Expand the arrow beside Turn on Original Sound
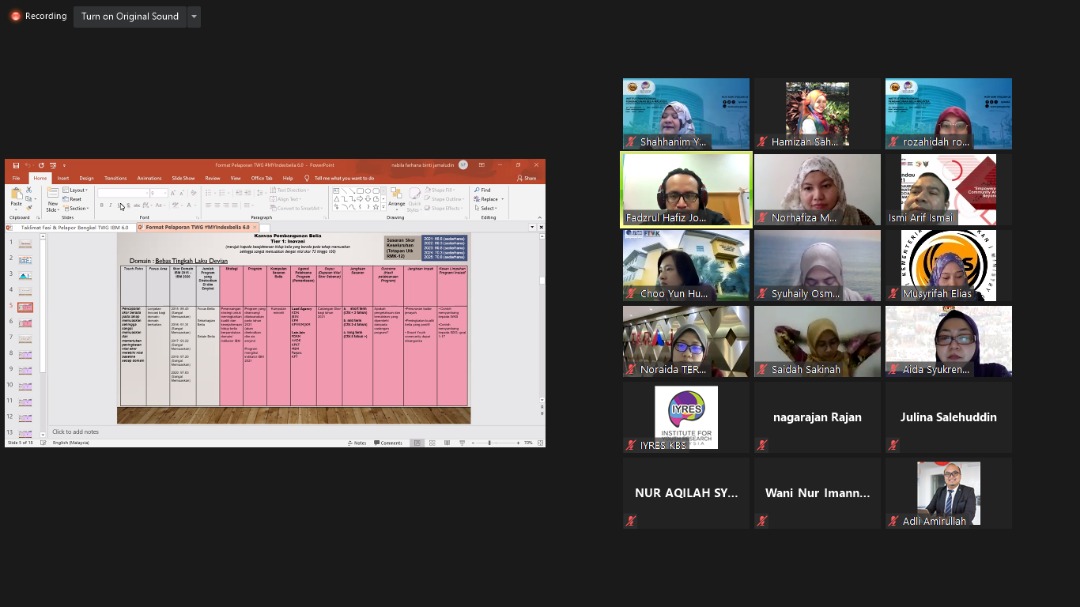The image size is (1080, 607). (x=194, y=16)
